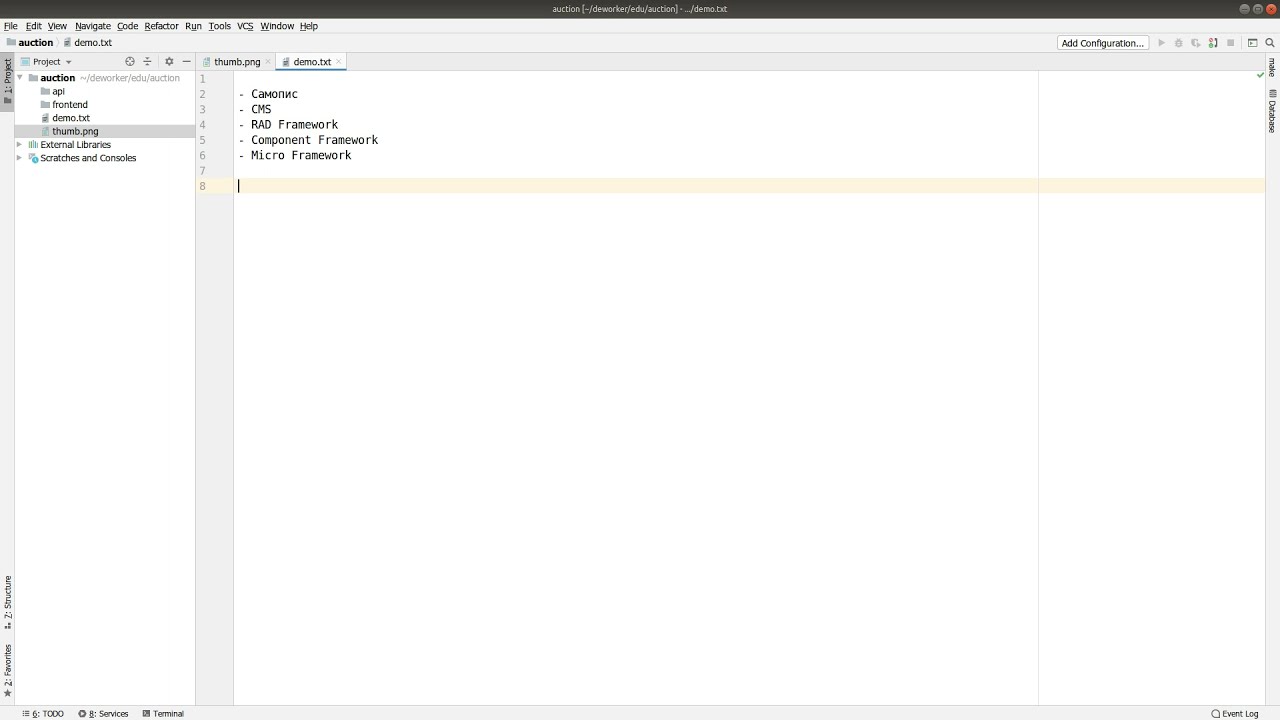Screen dimensions: 1280x720
Task: Click line number 7 in the gutter
Action: tap(202, 171)
